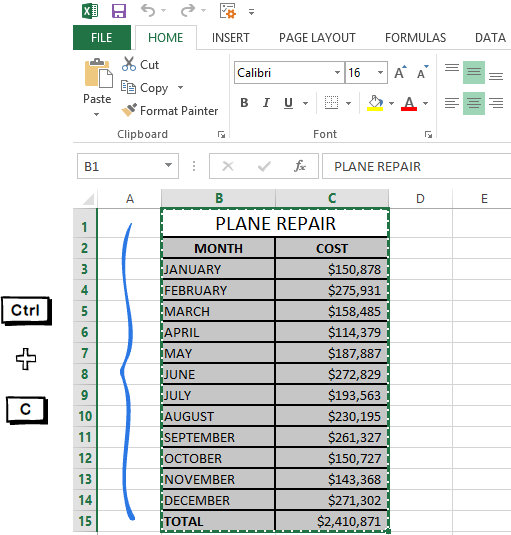Image resolution: width=511 pixels, height=535 pixels.
Task: Apply yellow fill color bucket
Action: click(375, 103)
